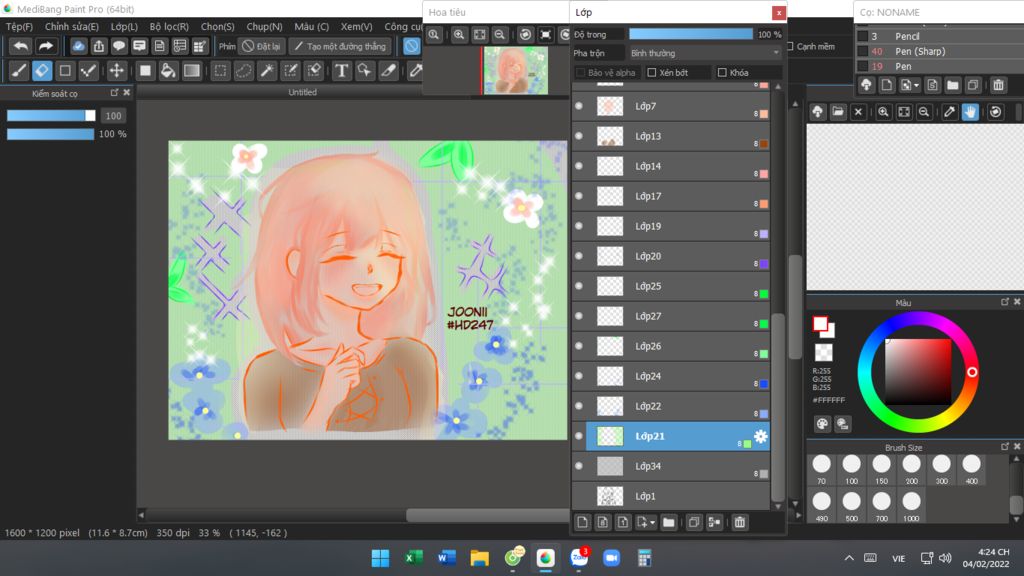Hide layer Lớp34
This screenshot has width=1024, height=576.
(579, 466)
